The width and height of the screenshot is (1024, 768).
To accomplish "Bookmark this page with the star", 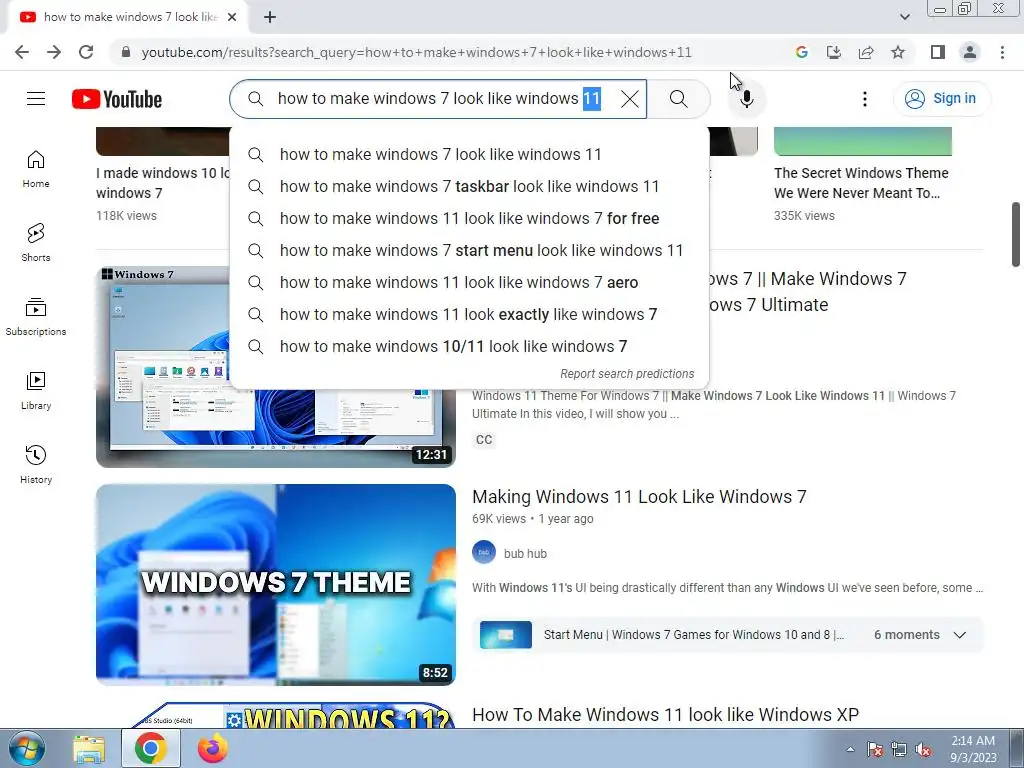I will click(898, 52).
